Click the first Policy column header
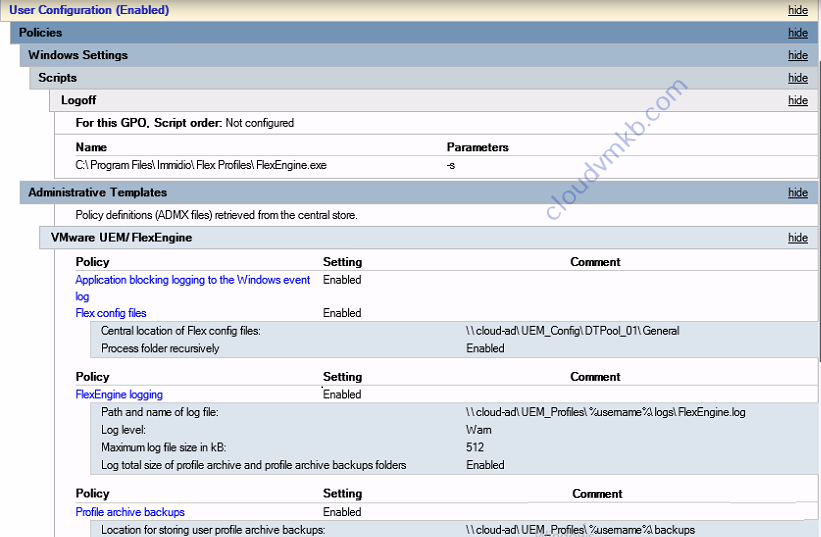 92,262
